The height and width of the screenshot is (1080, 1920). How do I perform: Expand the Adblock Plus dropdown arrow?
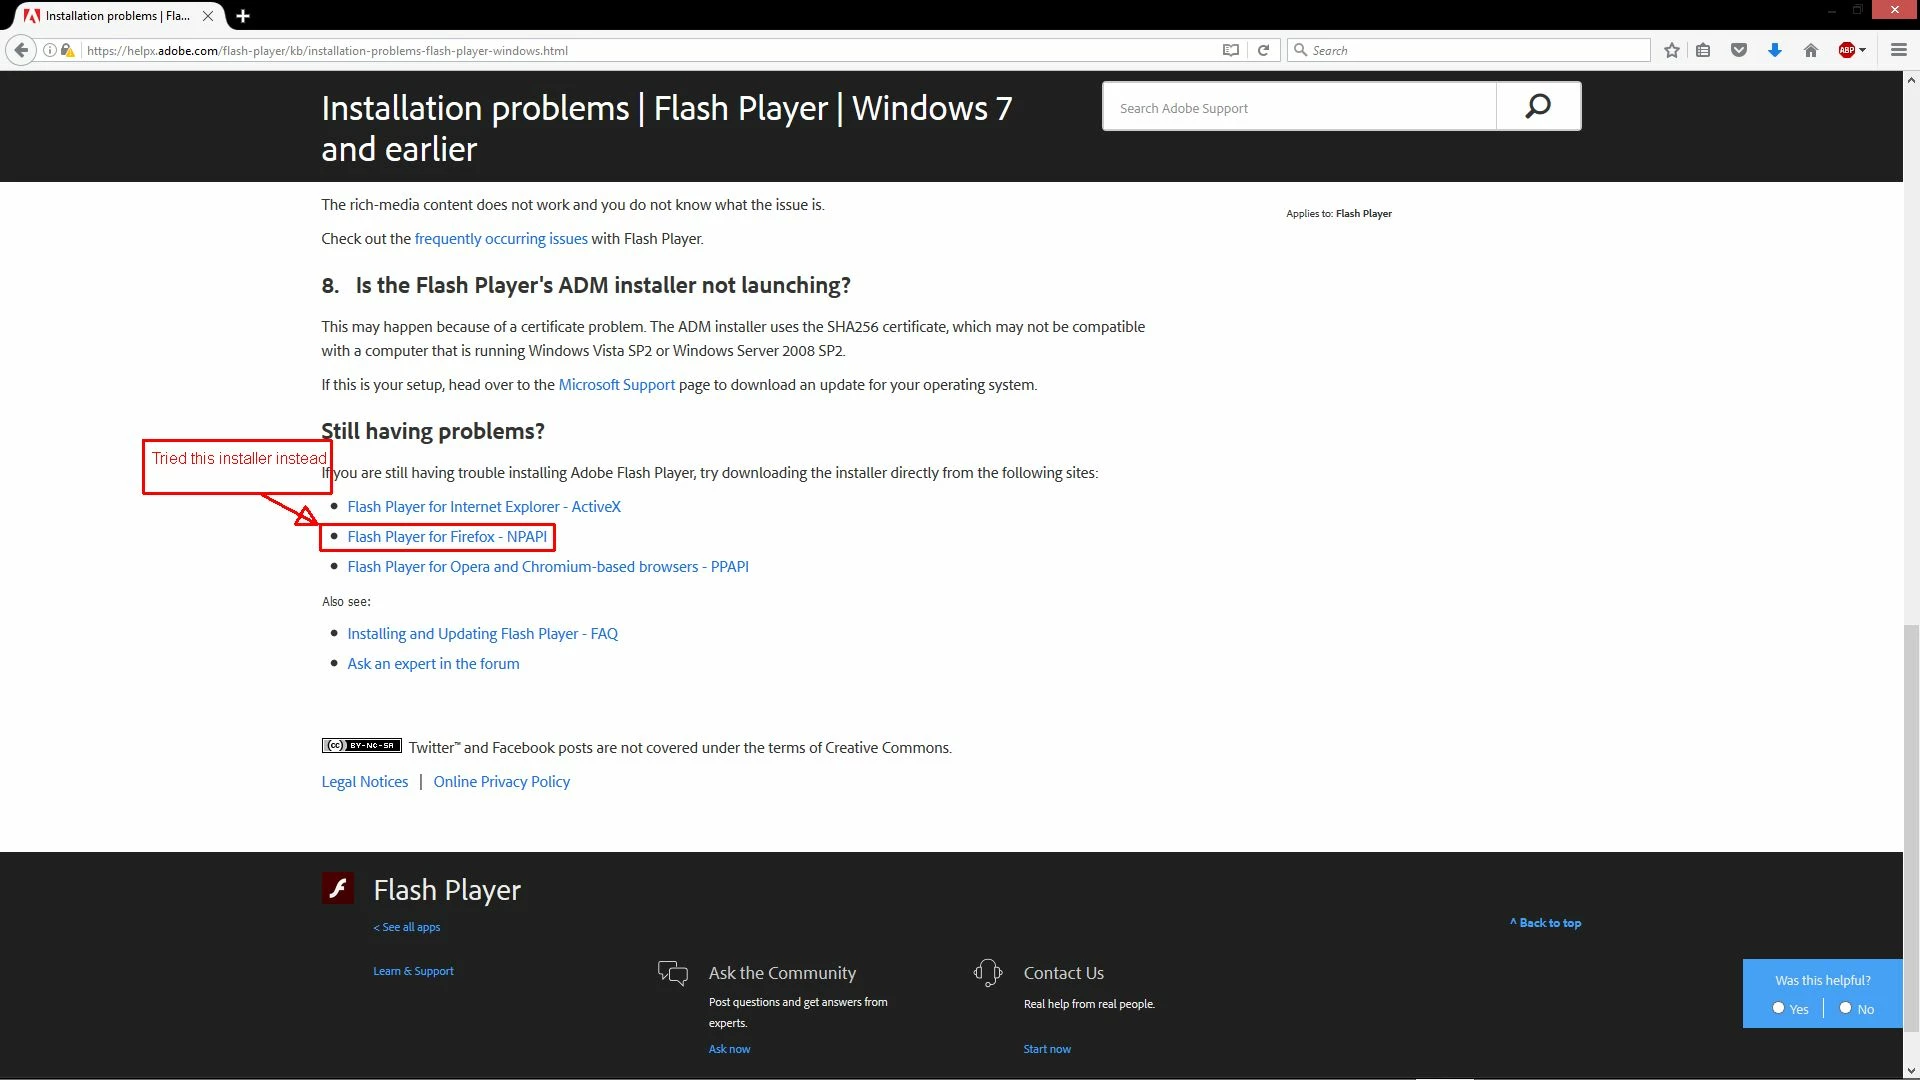click(x=1863, y=50)
